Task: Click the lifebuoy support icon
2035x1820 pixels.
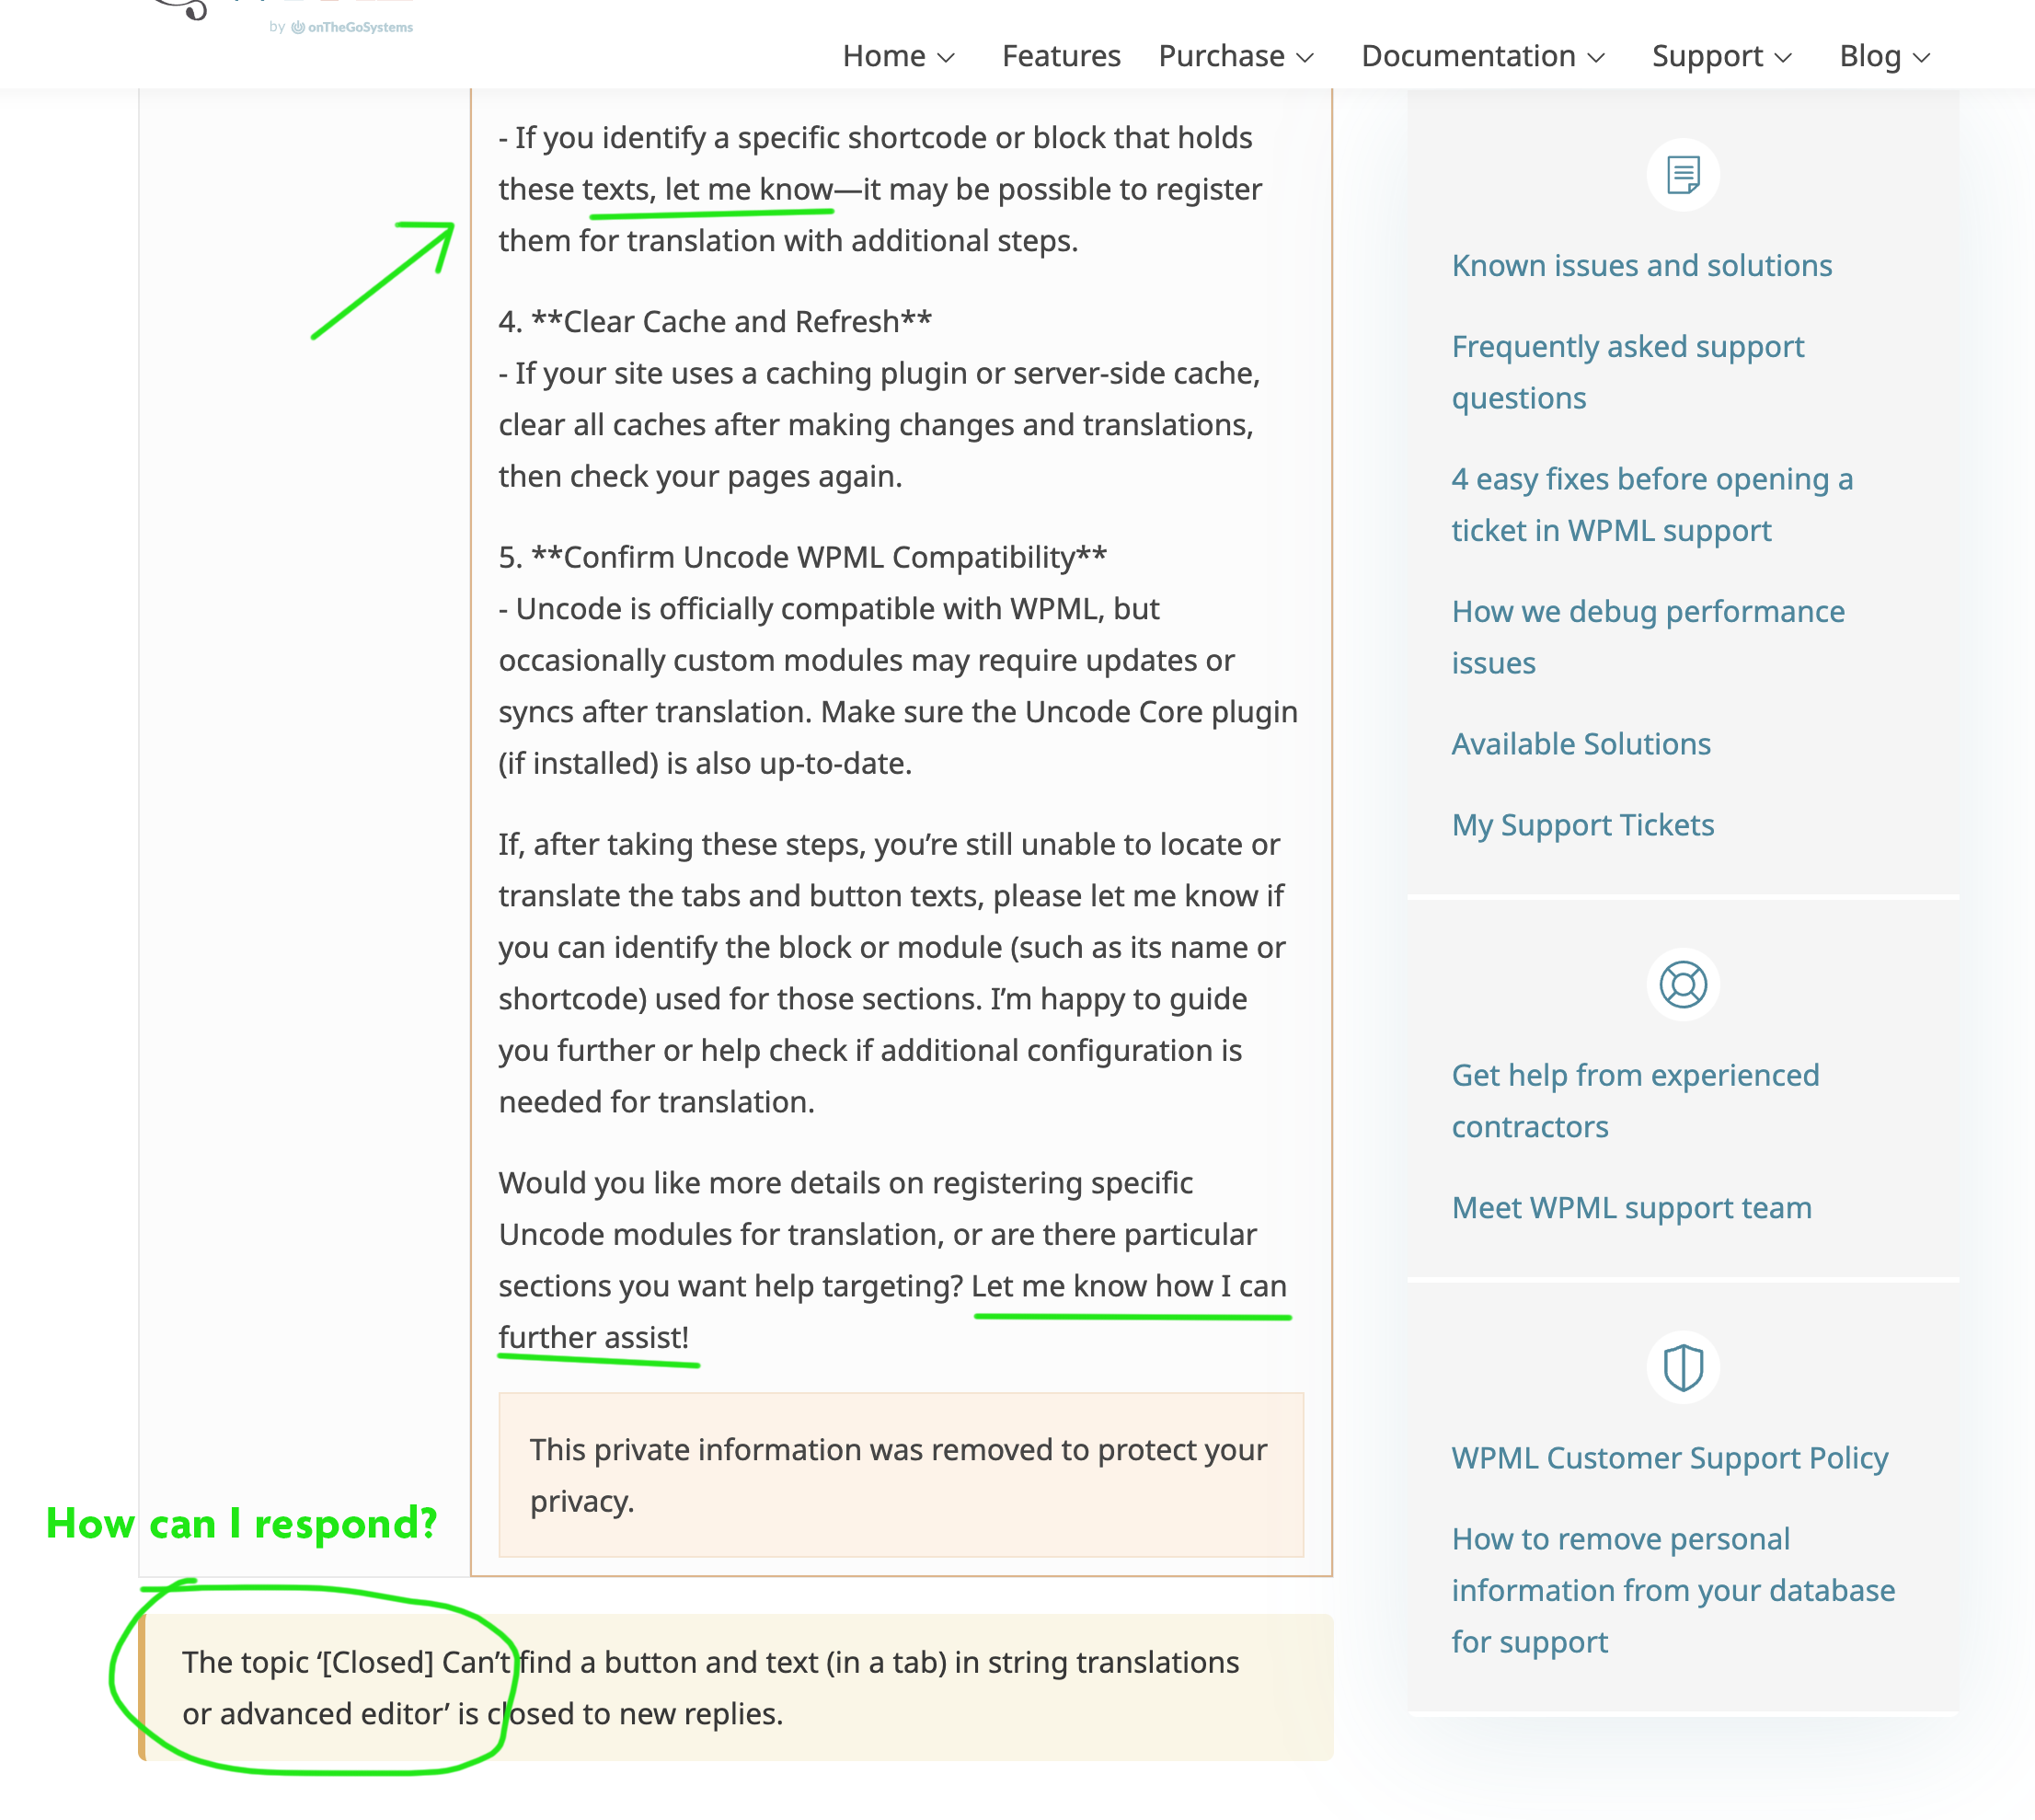Action: (1683, 985)
